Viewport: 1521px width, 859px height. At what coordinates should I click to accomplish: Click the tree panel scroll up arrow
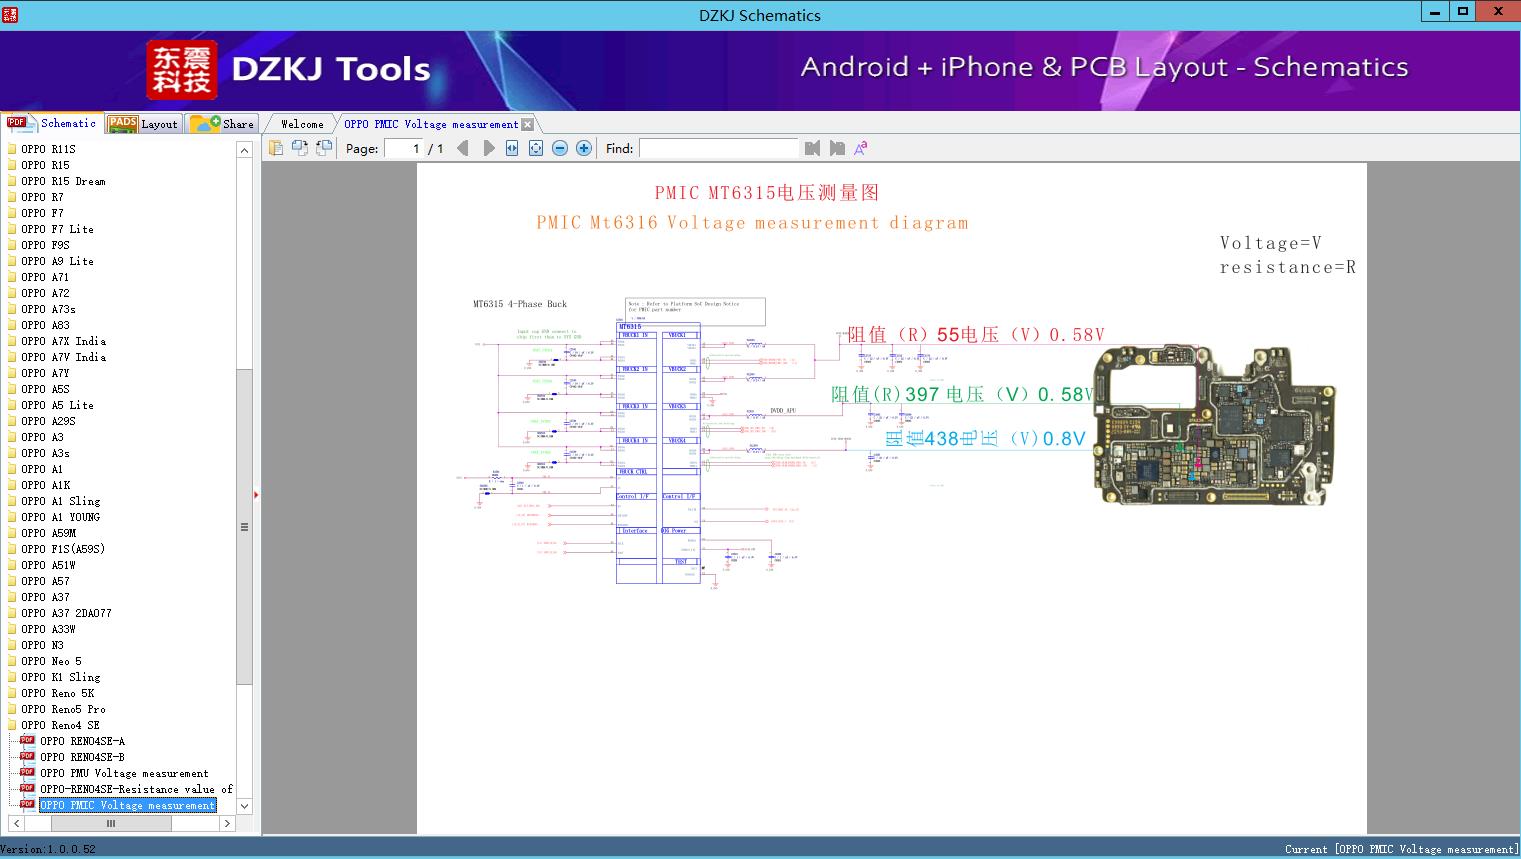pyautogui.click(x=244, y=150)
